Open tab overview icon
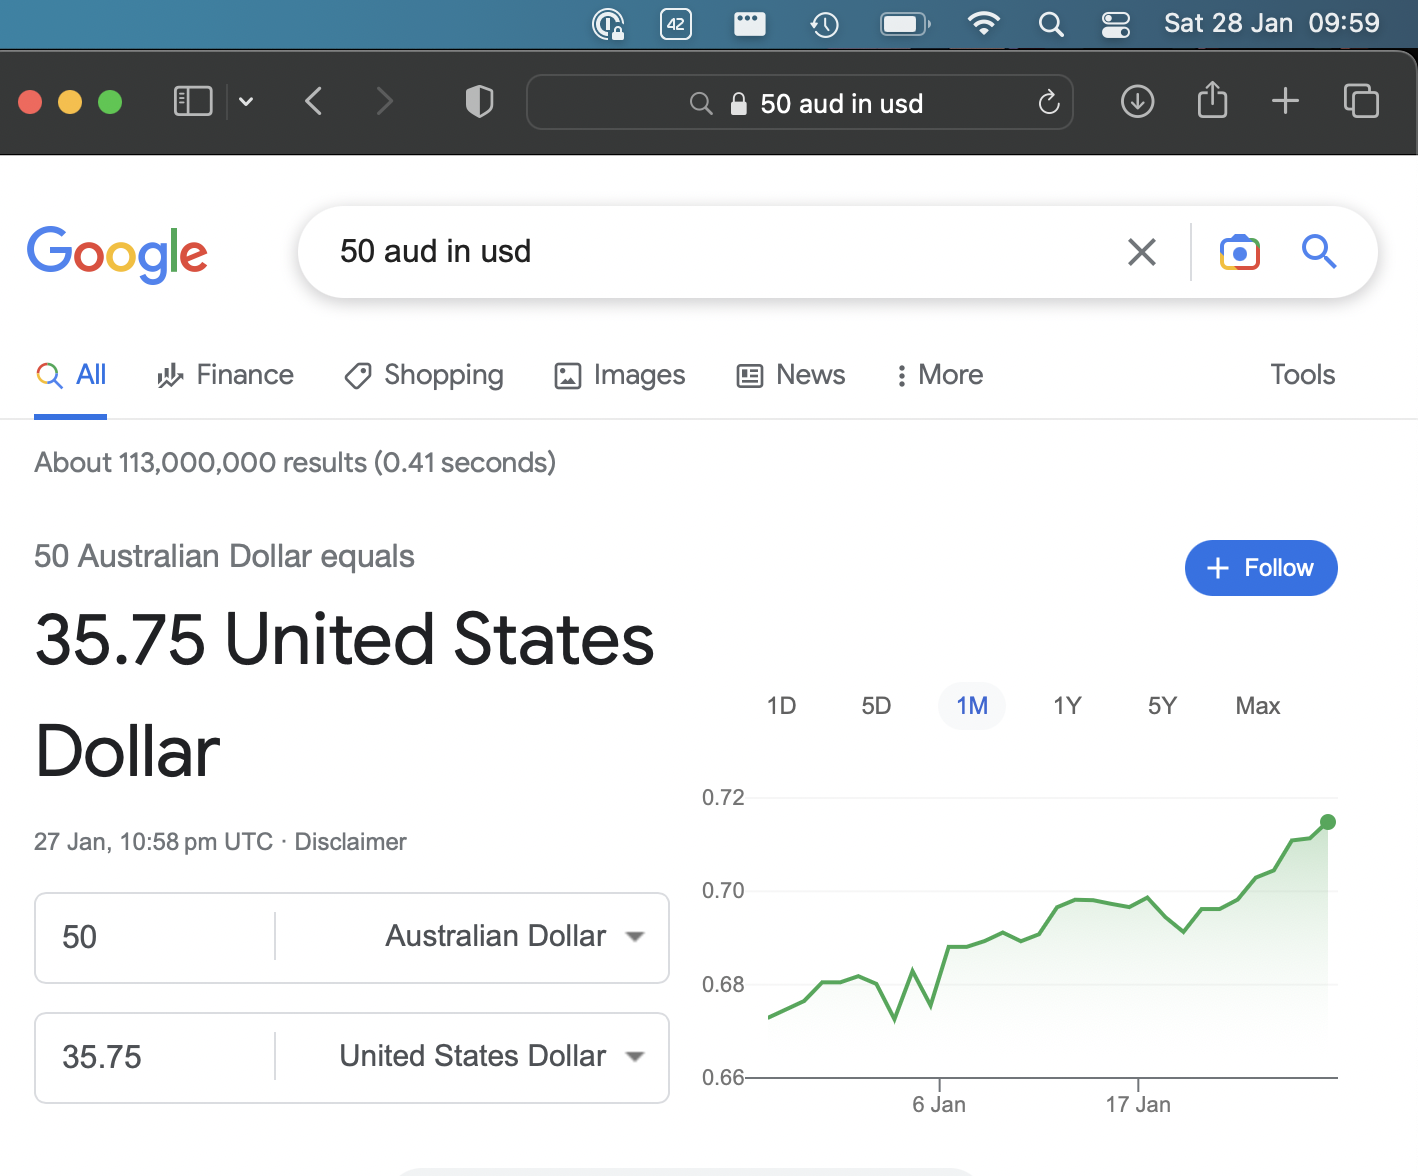1418x1176 pixels. pyautogui.click(x=1361, y=101)
